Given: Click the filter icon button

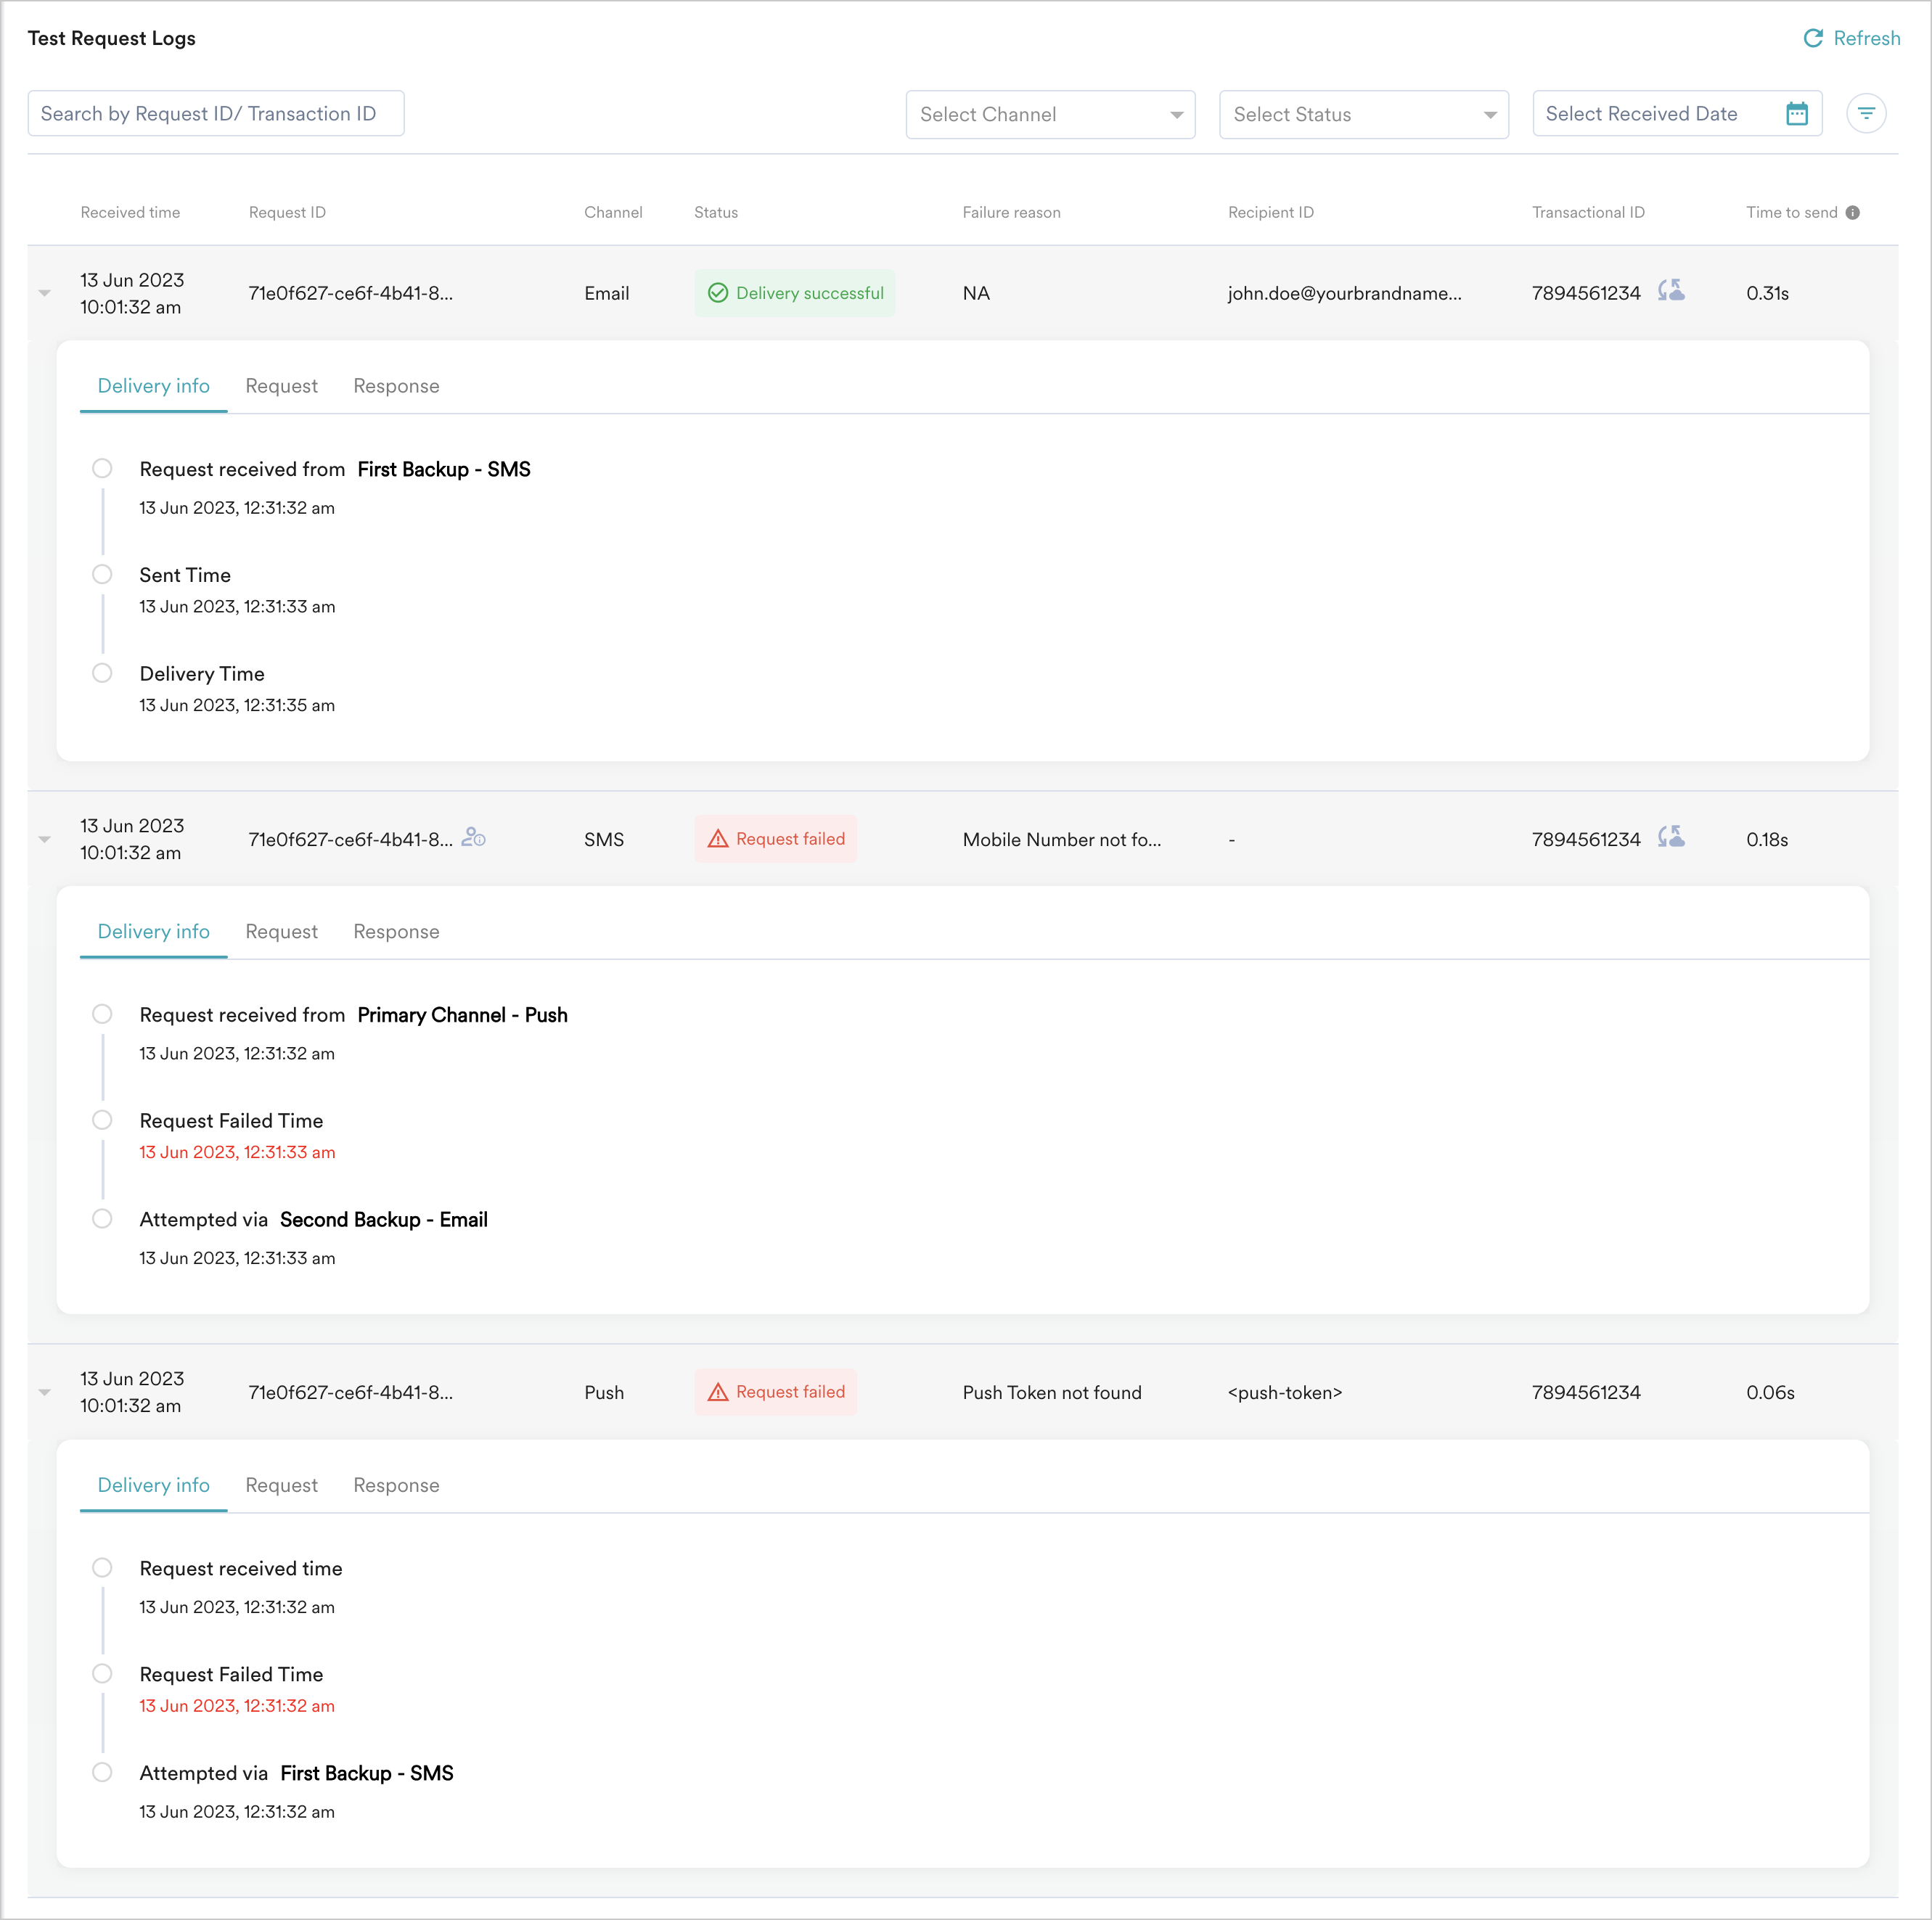Looking at the screenshot, I should (x=1865, y=114).
